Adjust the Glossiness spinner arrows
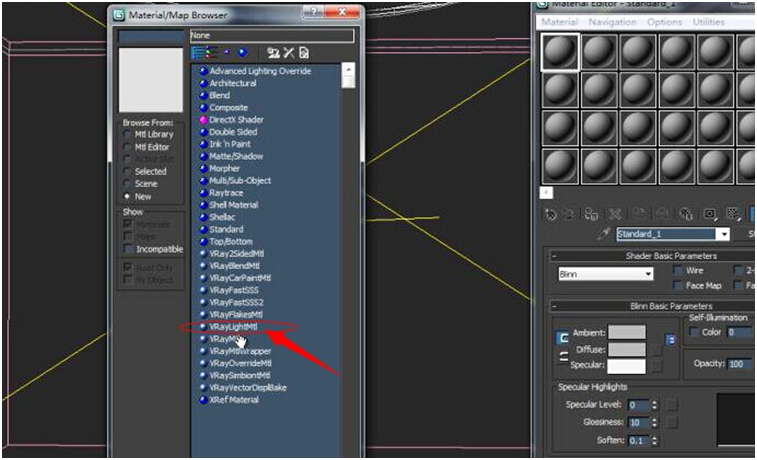This screenshot has width=757, height=460. (x=654, y=423)
